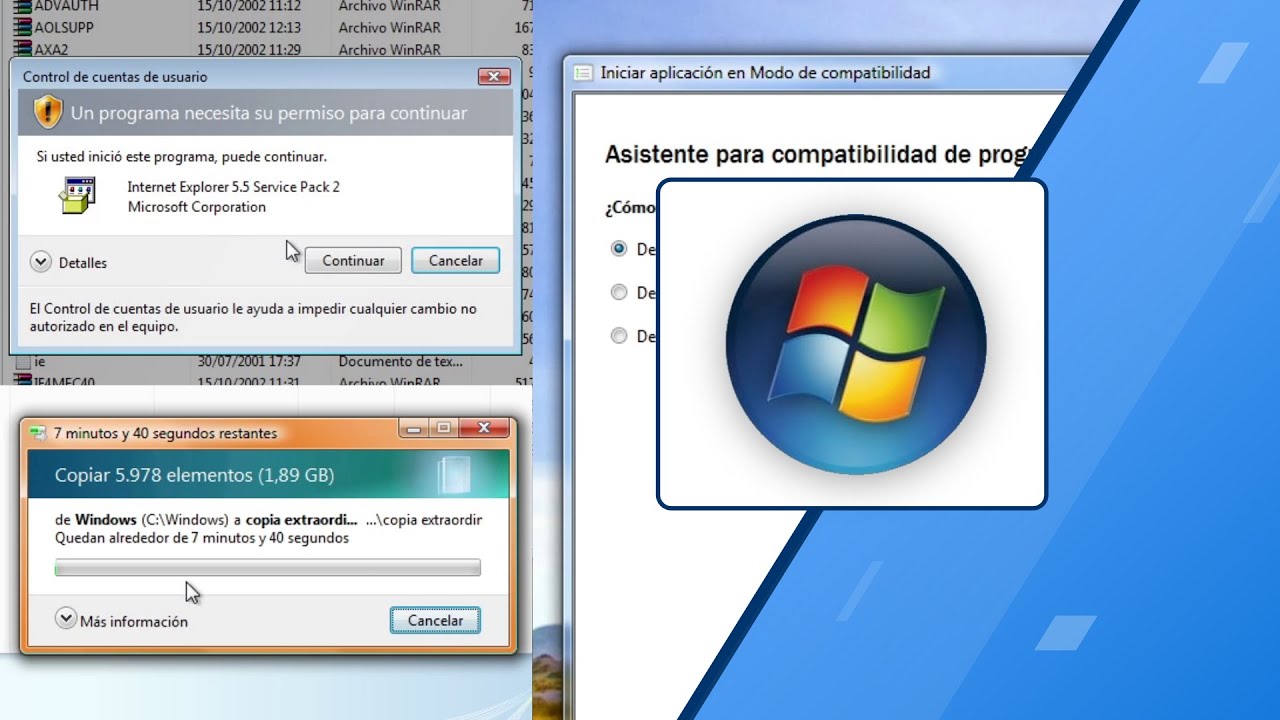Viewport: 1280px width, 720px height.
Task: Cancel the User Account Control prompt
Action: (x=456, y=260)
